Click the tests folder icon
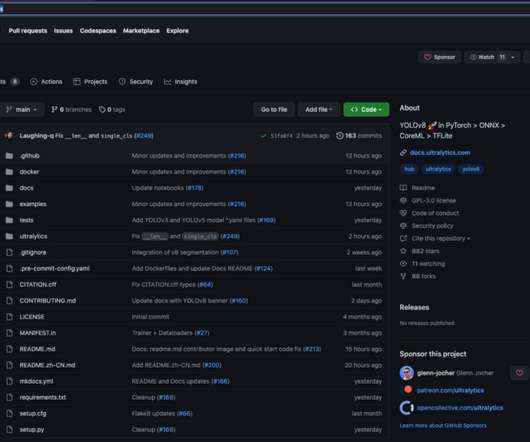 click(9, 220)
